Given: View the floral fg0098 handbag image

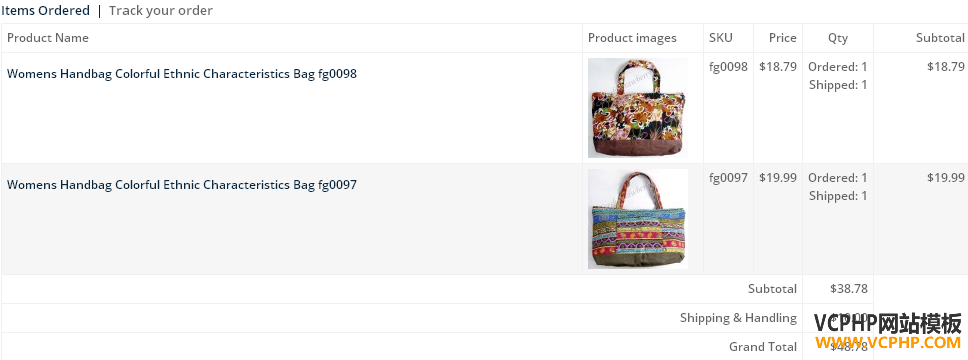Looking at the screenshot, I should [x=638, y=108].
